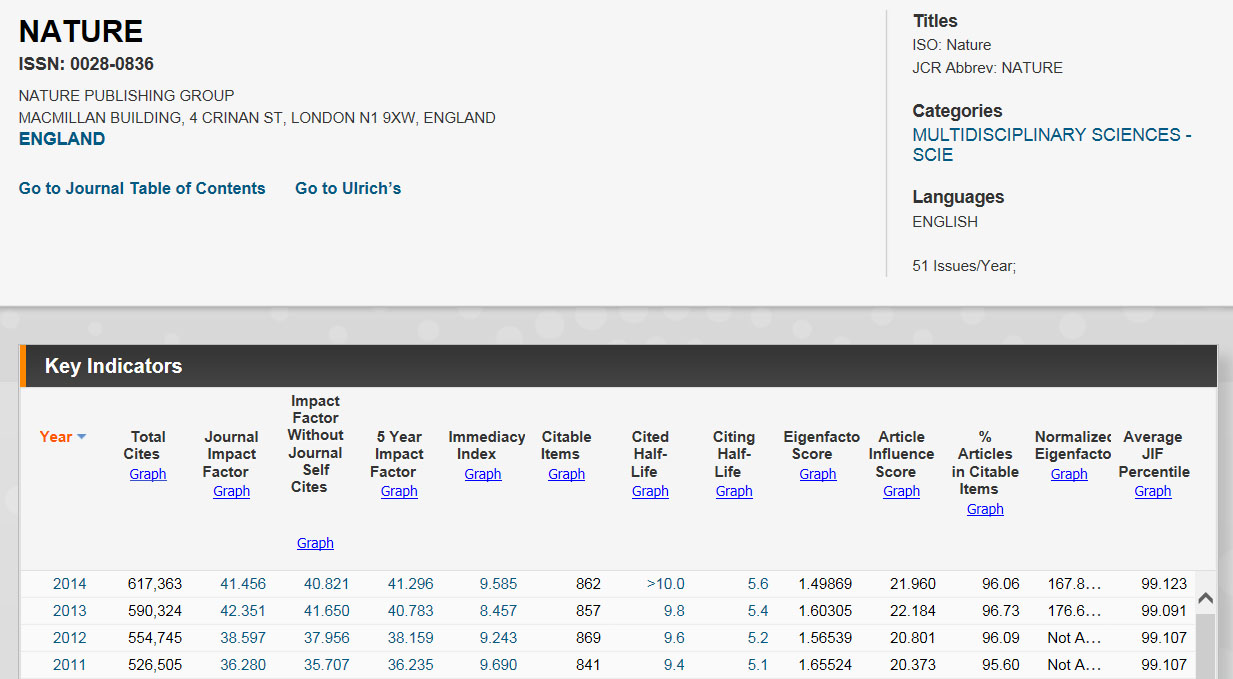Open the Article Influence Score Graph link
Image resolution: width=1233 pixels, height=679 pixels.
901,491
